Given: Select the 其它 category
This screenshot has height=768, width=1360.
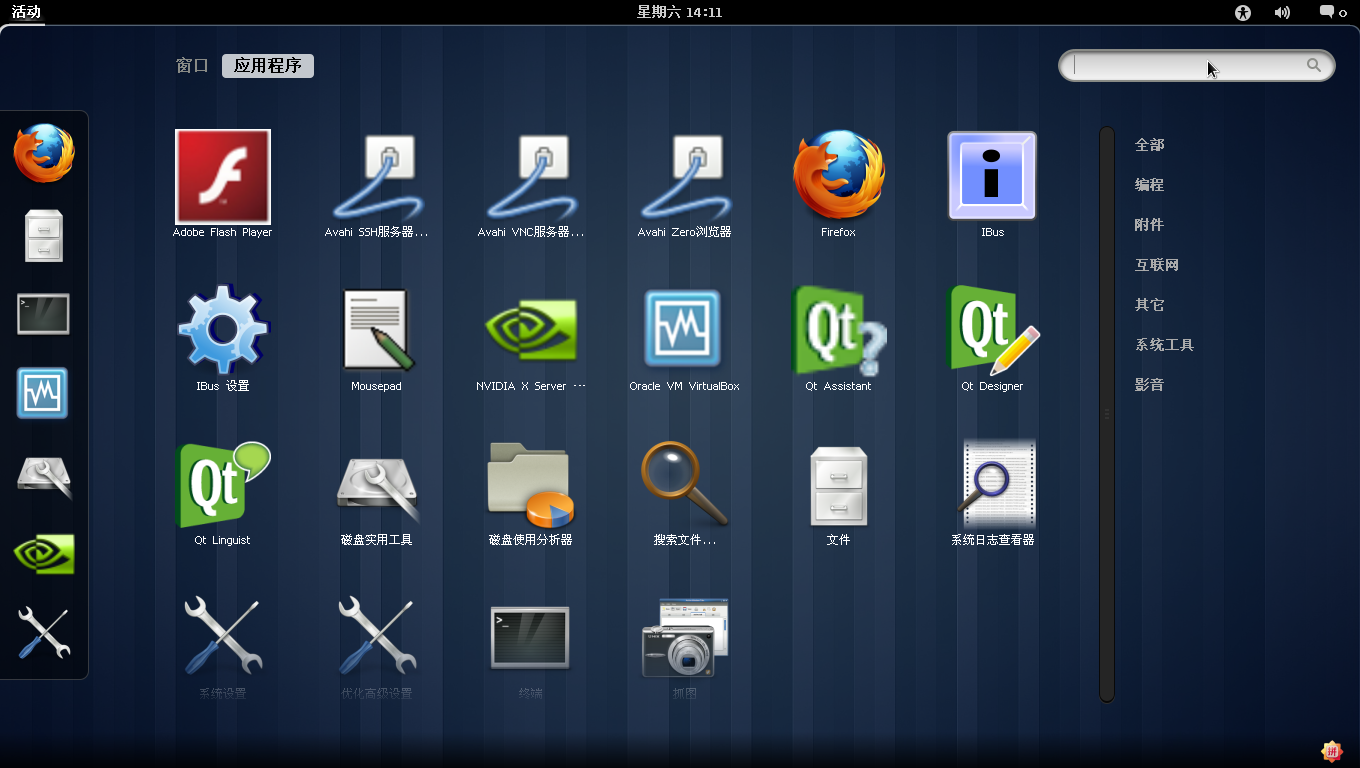Looking at the screenshot, I should pos(1149,305).
